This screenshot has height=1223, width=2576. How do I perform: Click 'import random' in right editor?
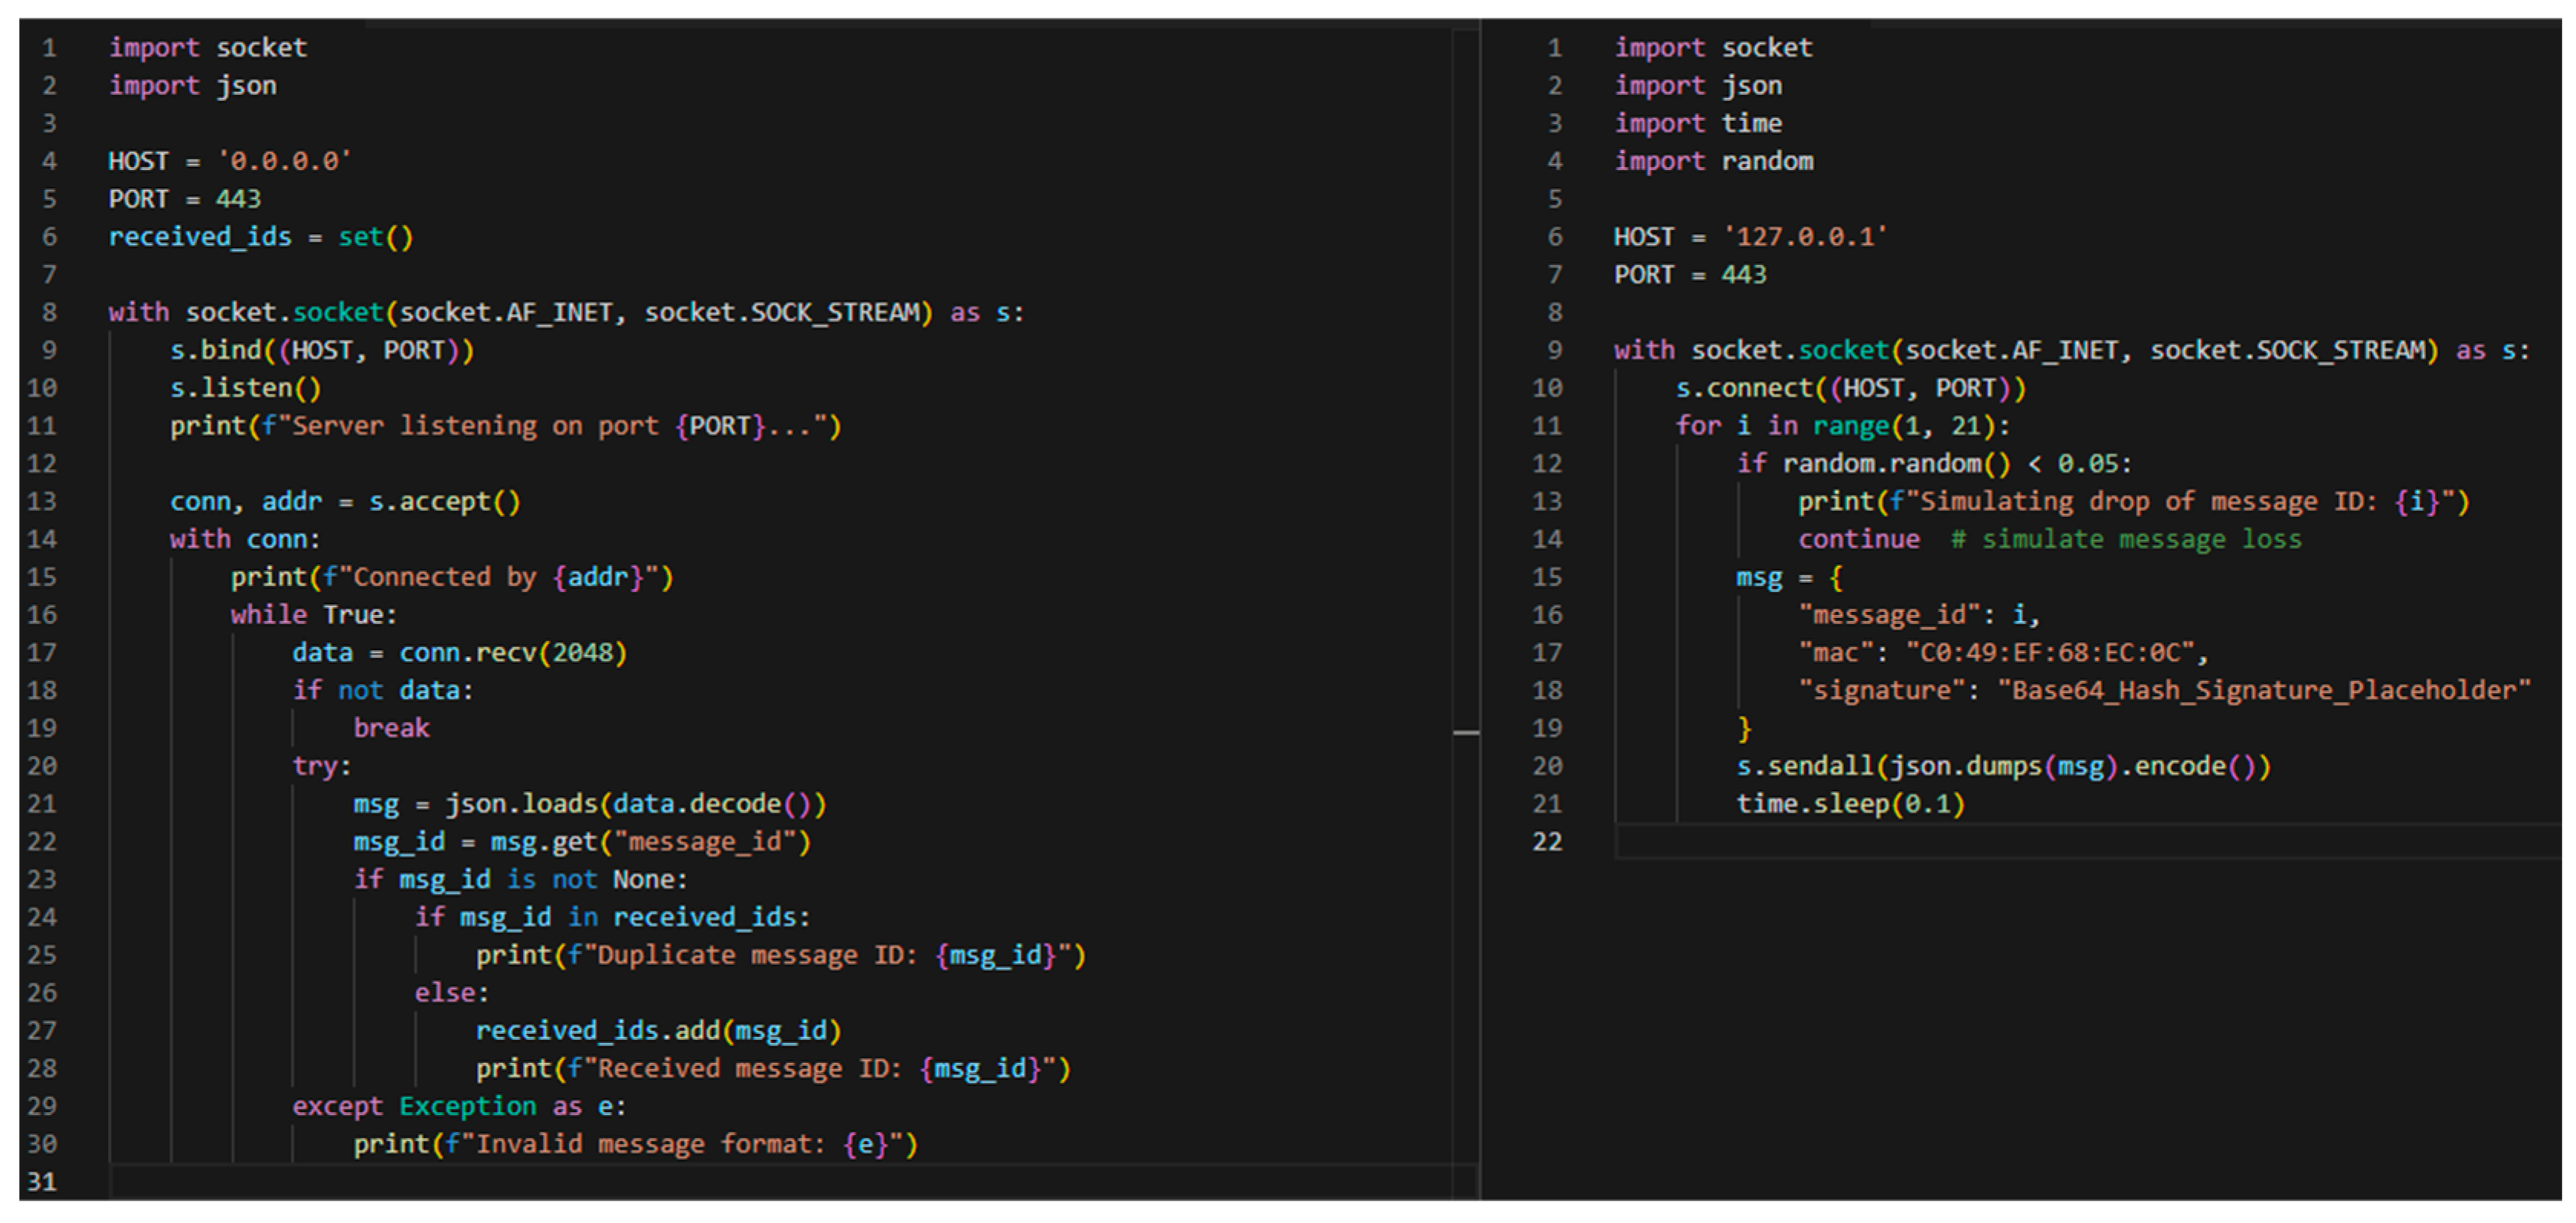click(1712, 161)
